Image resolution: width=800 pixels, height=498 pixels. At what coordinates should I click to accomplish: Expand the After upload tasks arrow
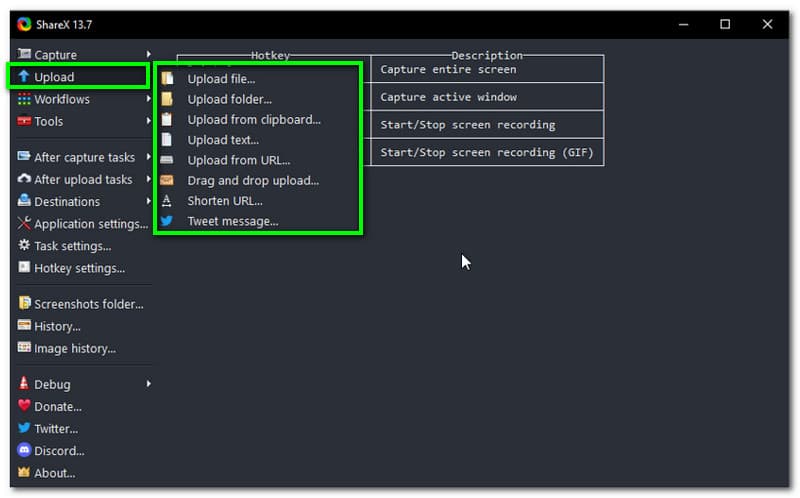[x=148, y=179]
